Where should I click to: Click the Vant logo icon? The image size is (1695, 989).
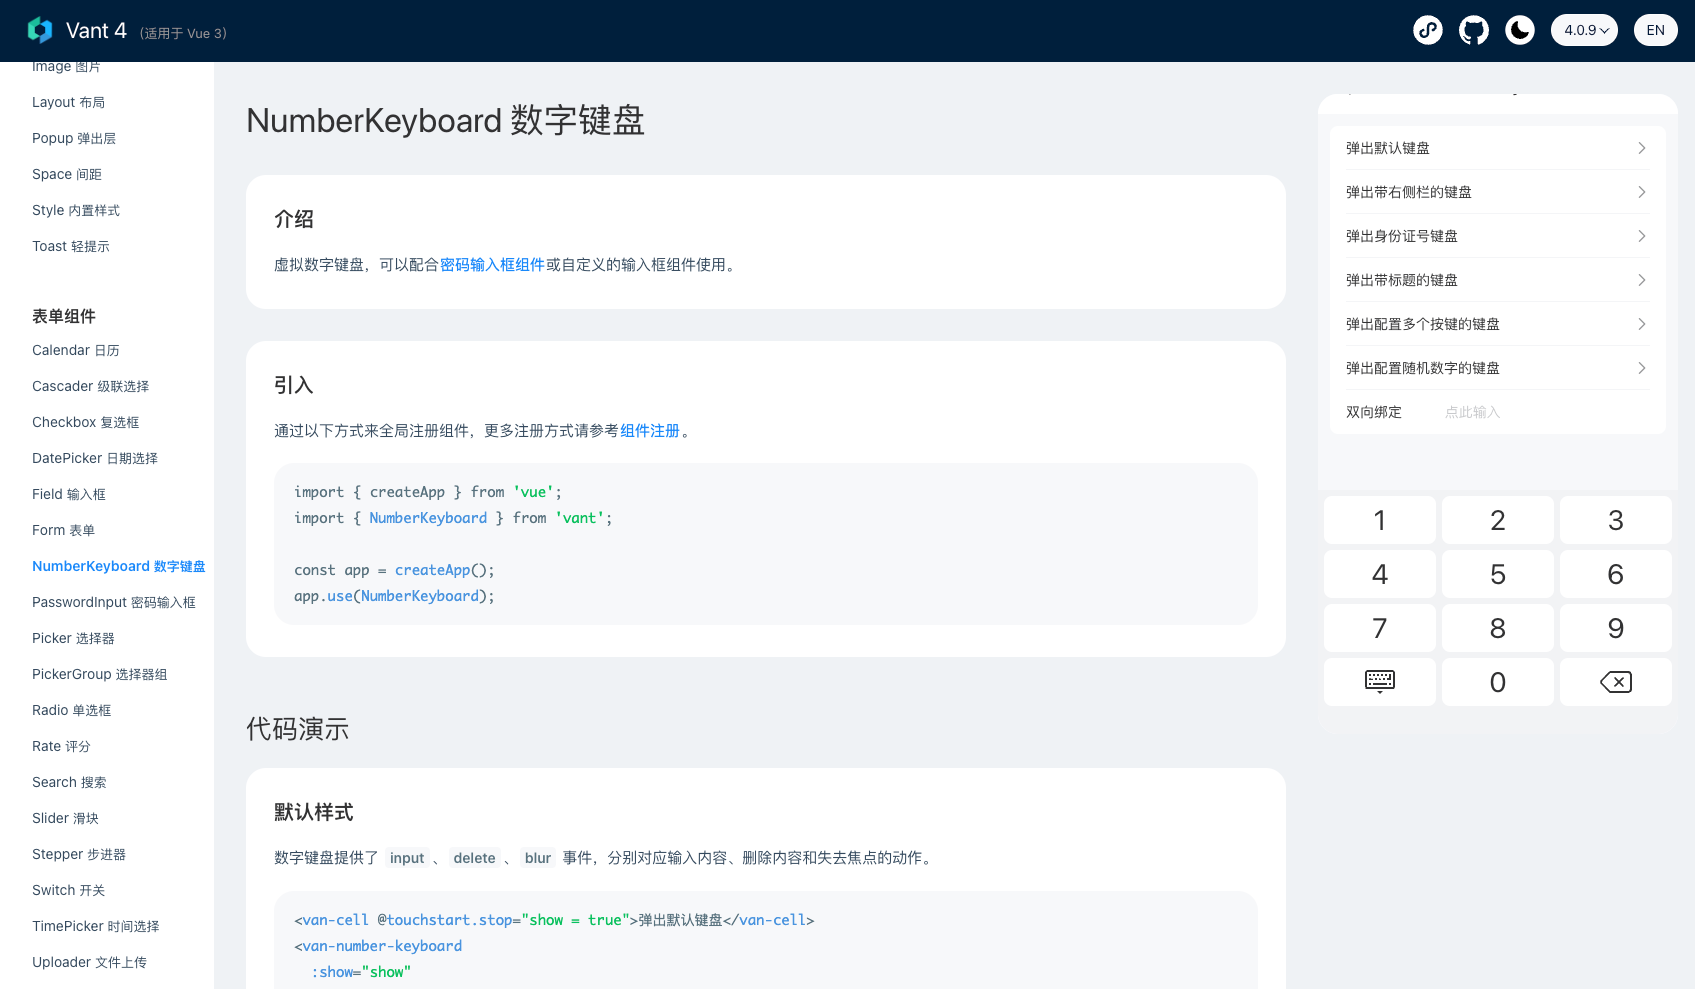point(40,30)
